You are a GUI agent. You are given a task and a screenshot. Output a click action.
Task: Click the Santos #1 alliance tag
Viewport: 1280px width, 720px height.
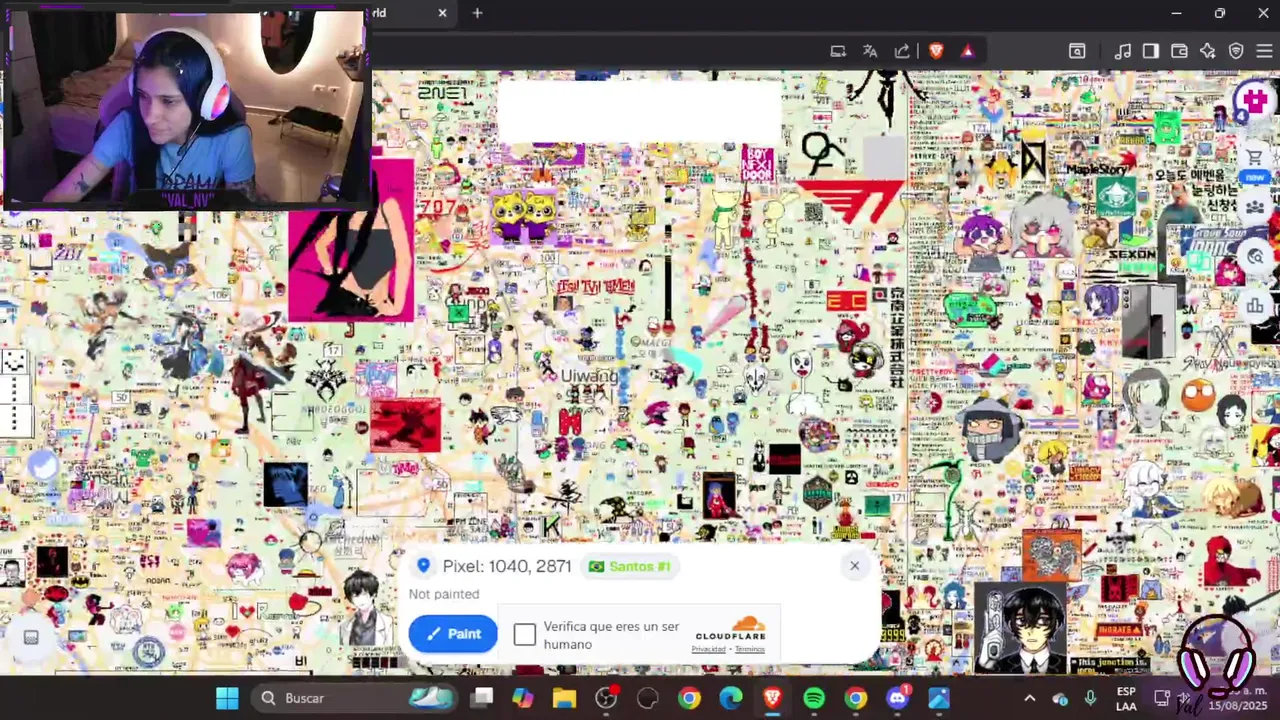pos(630,566)
